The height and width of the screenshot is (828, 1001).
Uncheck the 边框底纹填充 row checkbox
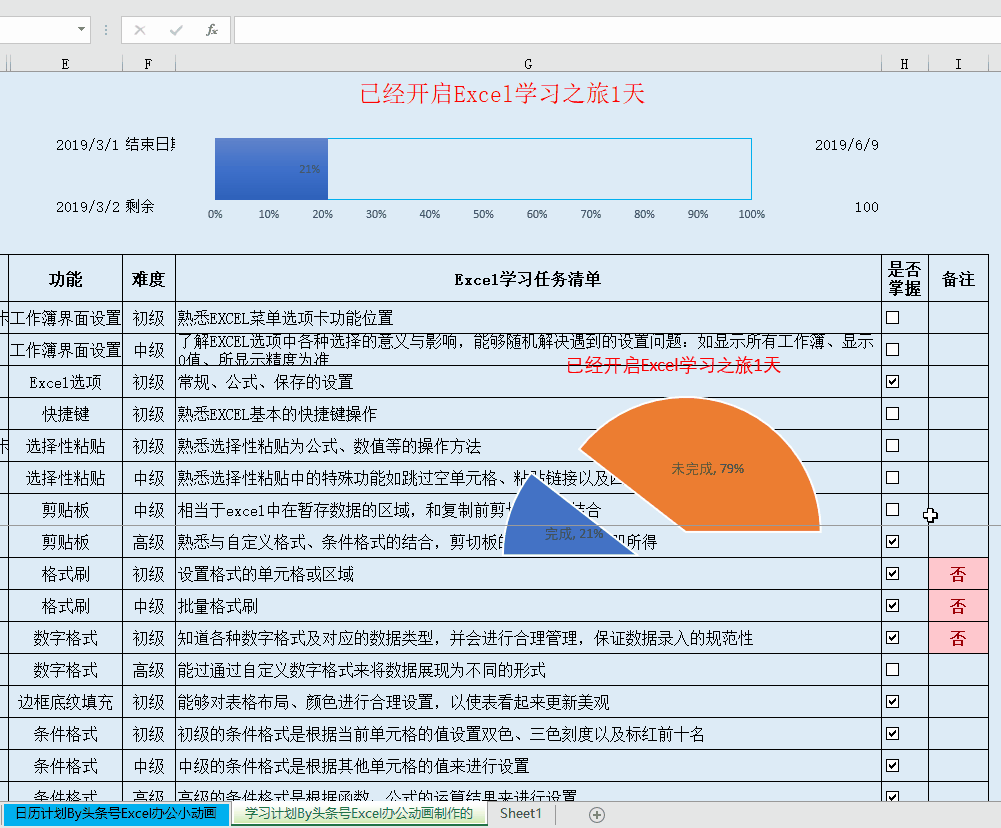tap(892, 702)
